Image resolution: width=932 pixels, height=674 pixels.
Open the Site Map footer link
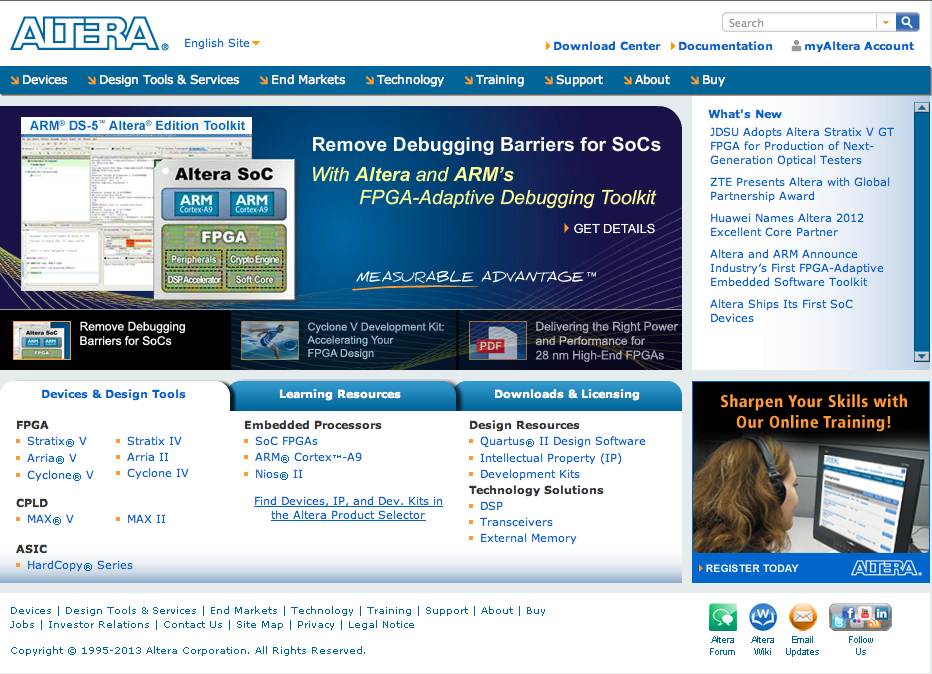(260, 625)
